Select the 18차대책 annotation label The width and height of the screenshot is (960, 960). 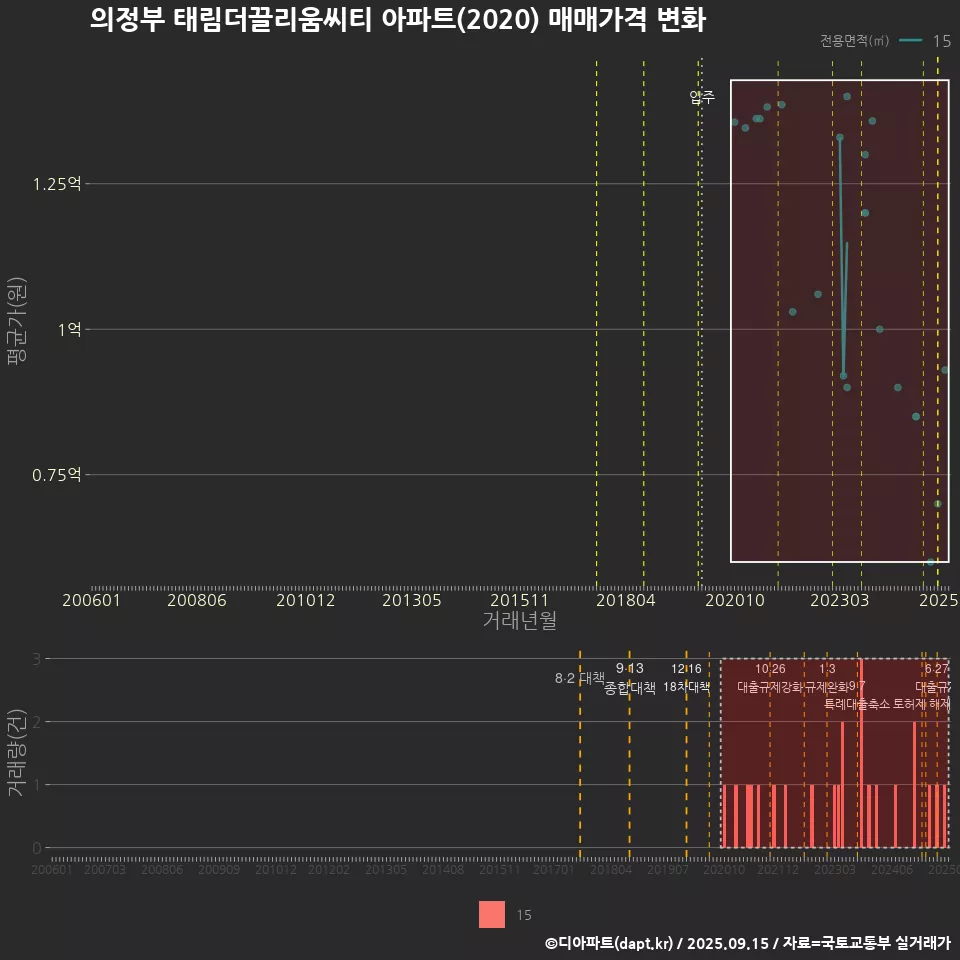686,687
